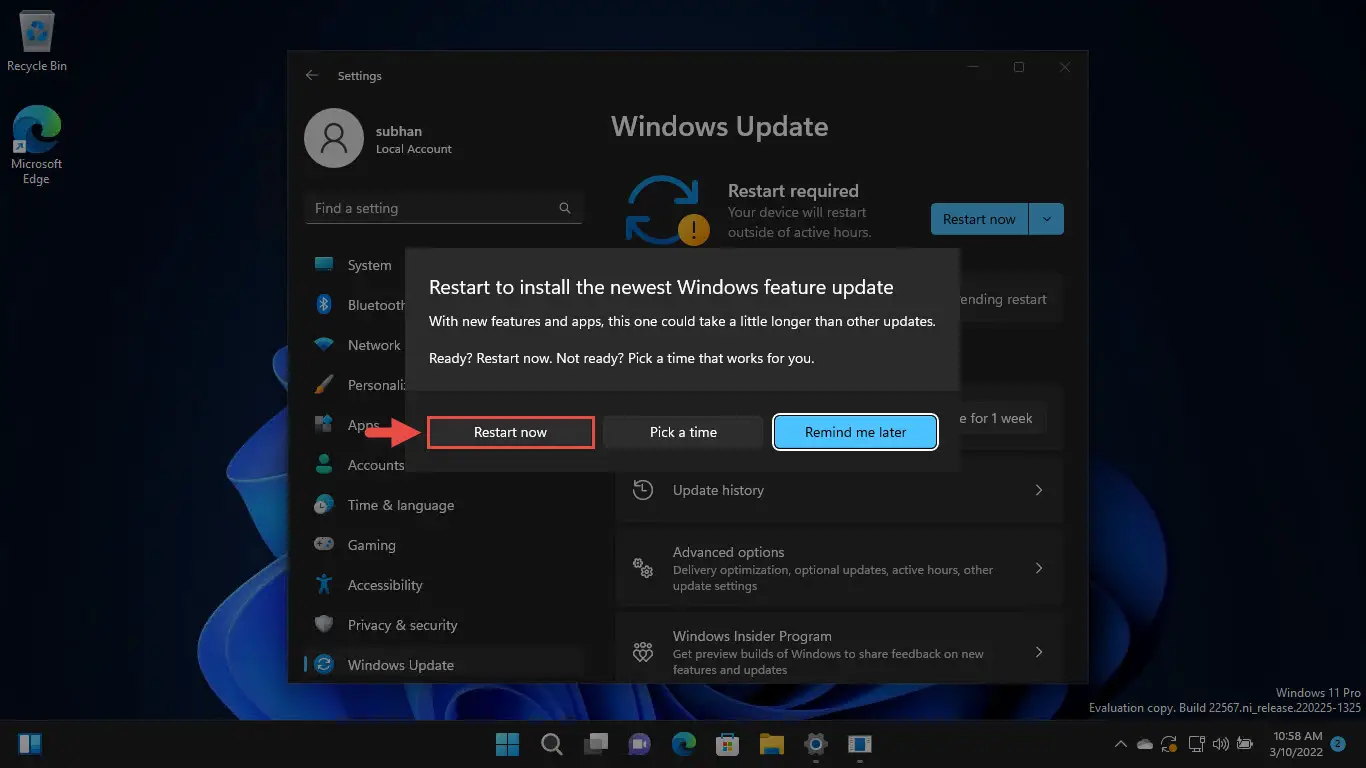
Task: Click the OneDrive cloud tray icon
Action: click(x=1145, y=744)
